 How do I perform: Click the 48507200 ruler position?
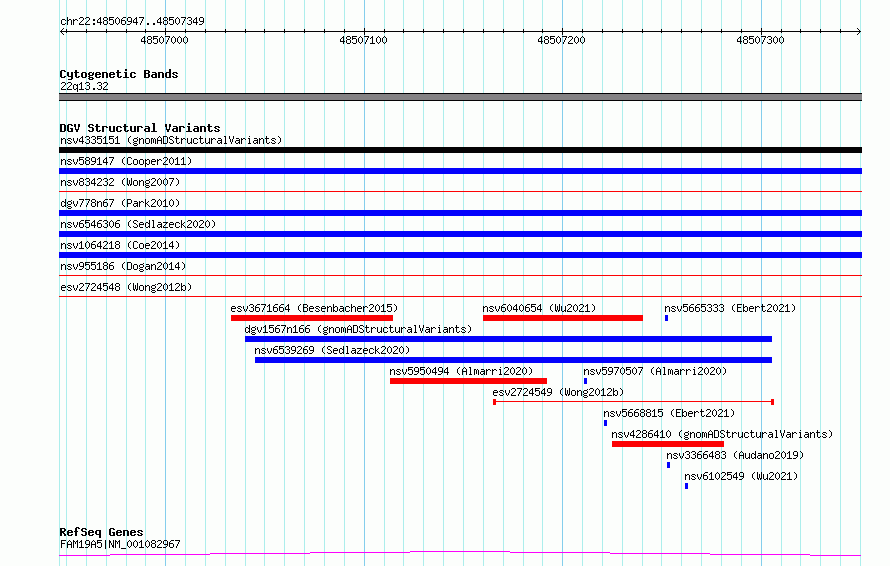561,40
